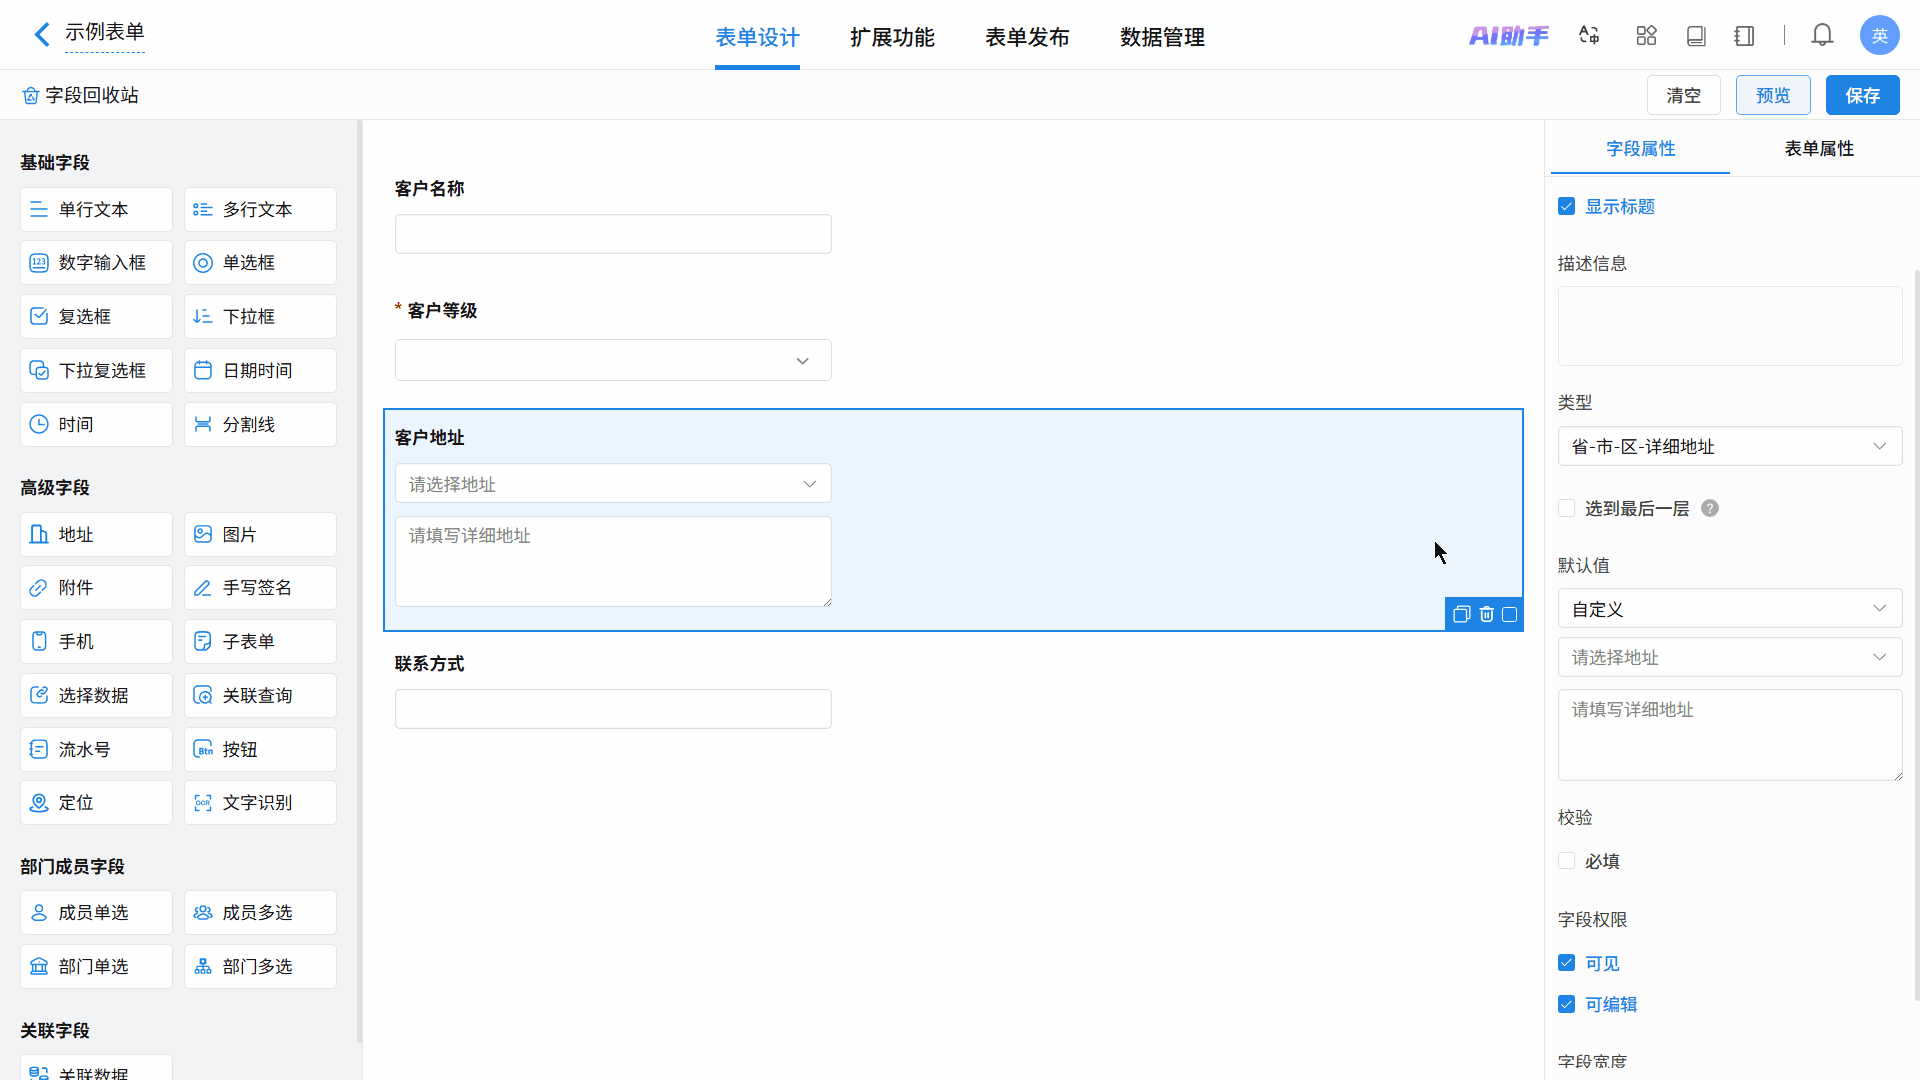Click the 客户名称 text input field
Screen dimensions: 1920x1080
(612, 234)
